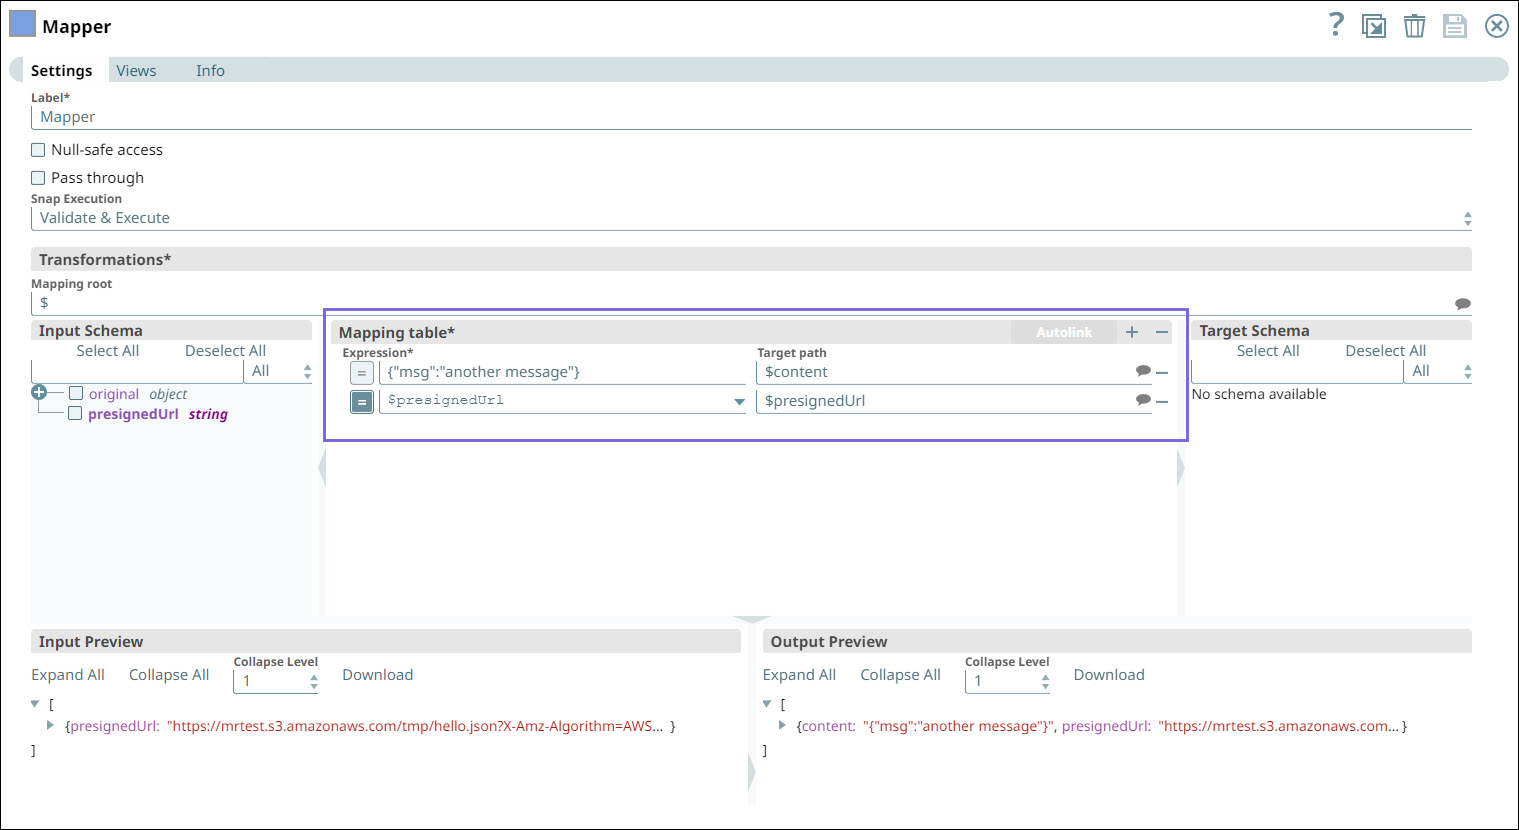The width and height of the screenshot is (1519, 830).
Task: Open the help question mark icon
Action: click(1336, 25)
